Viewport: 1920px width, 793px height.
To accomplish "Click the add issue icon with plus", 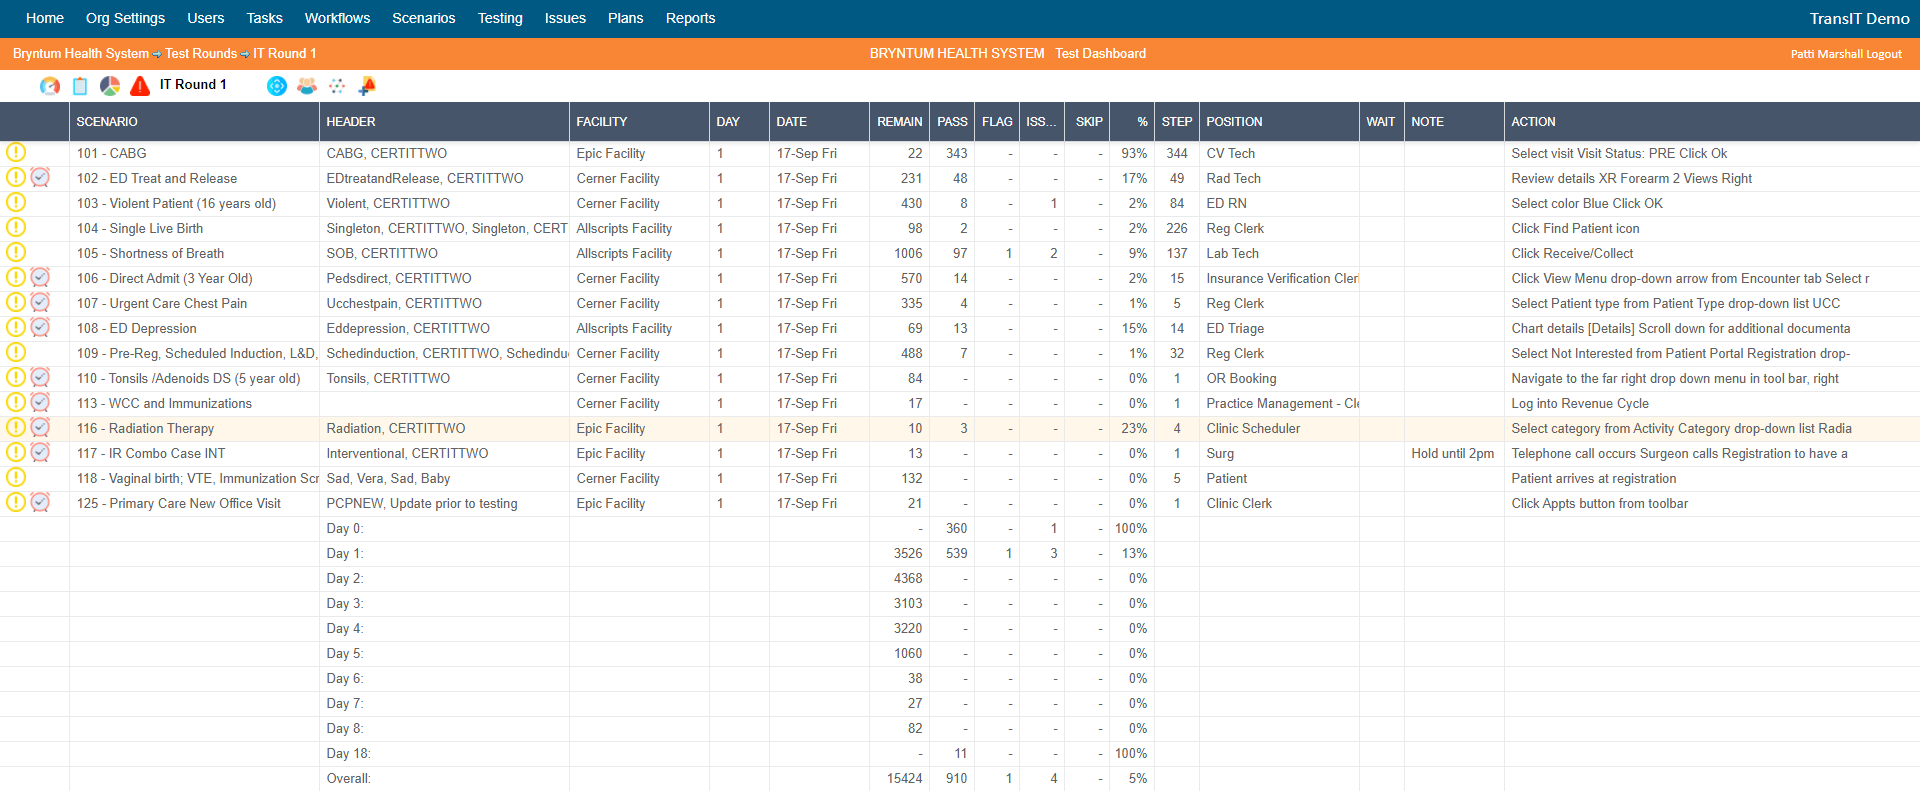I will [367, 86].
